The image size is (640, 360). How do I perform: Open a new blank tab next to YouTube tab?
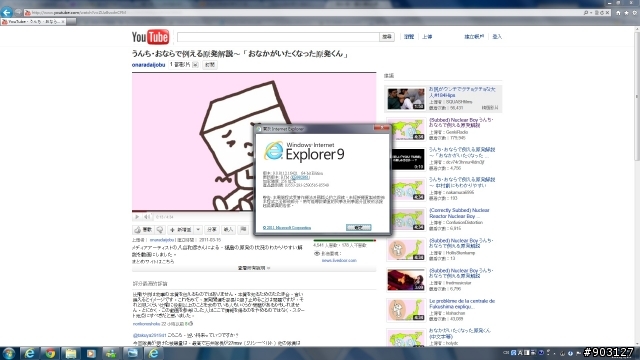pyautogui.click(x=71, y=22)
